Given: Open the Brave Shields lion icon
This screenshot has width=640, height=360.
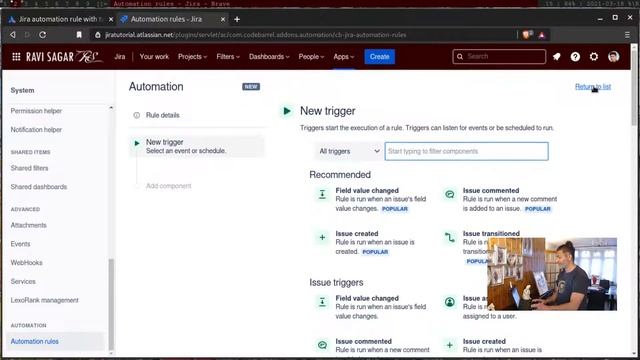Looking at the screenshot, I should pos(526,35).
